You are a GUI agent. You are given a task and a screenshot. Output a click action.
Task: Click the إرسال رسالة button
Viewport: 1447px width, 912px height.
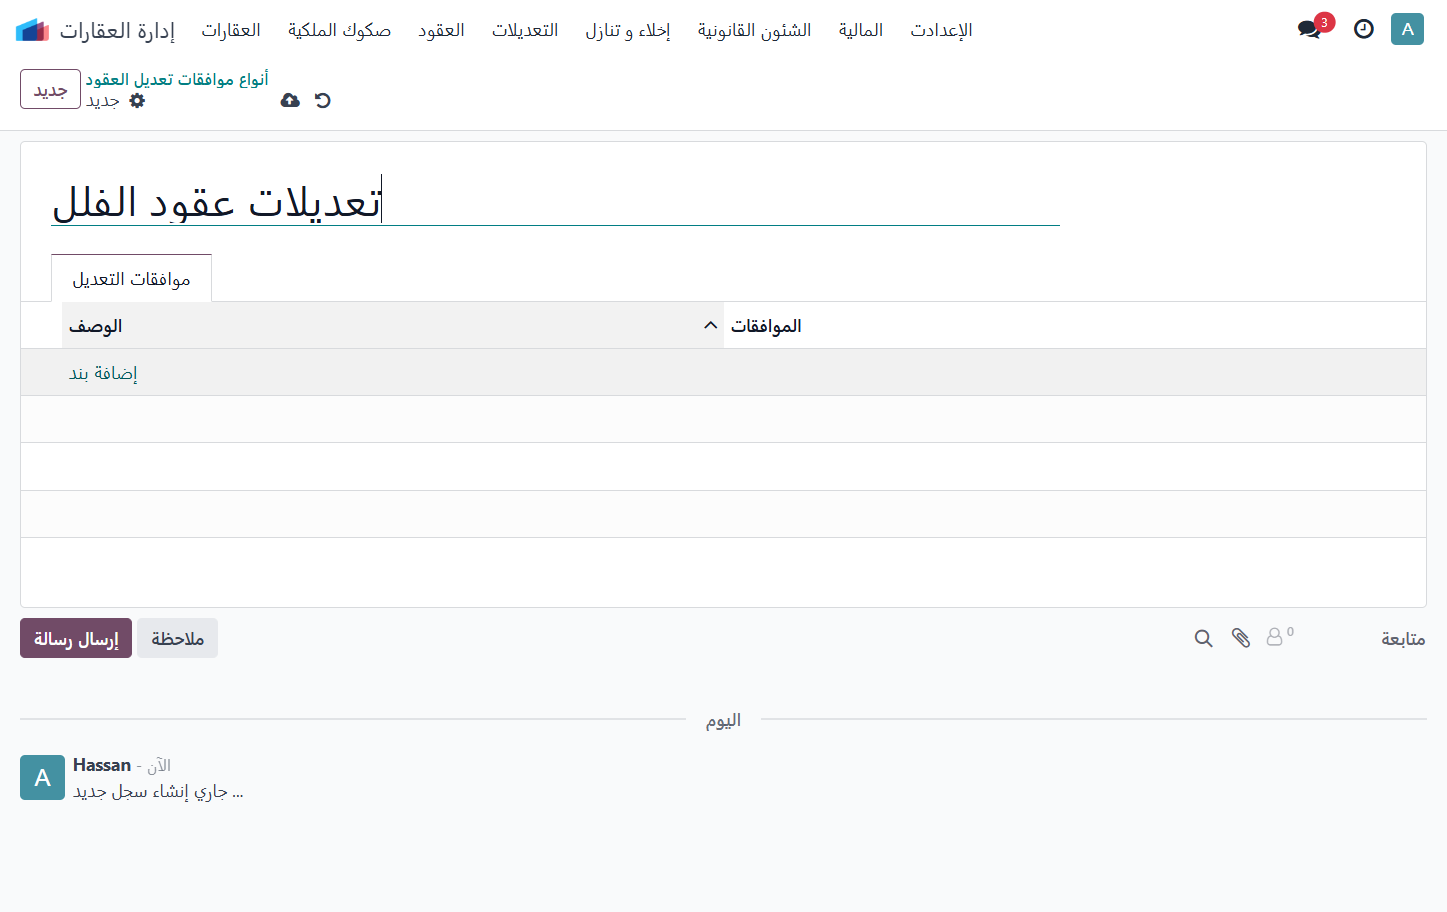pyautogui.click(x=76, y=638)
